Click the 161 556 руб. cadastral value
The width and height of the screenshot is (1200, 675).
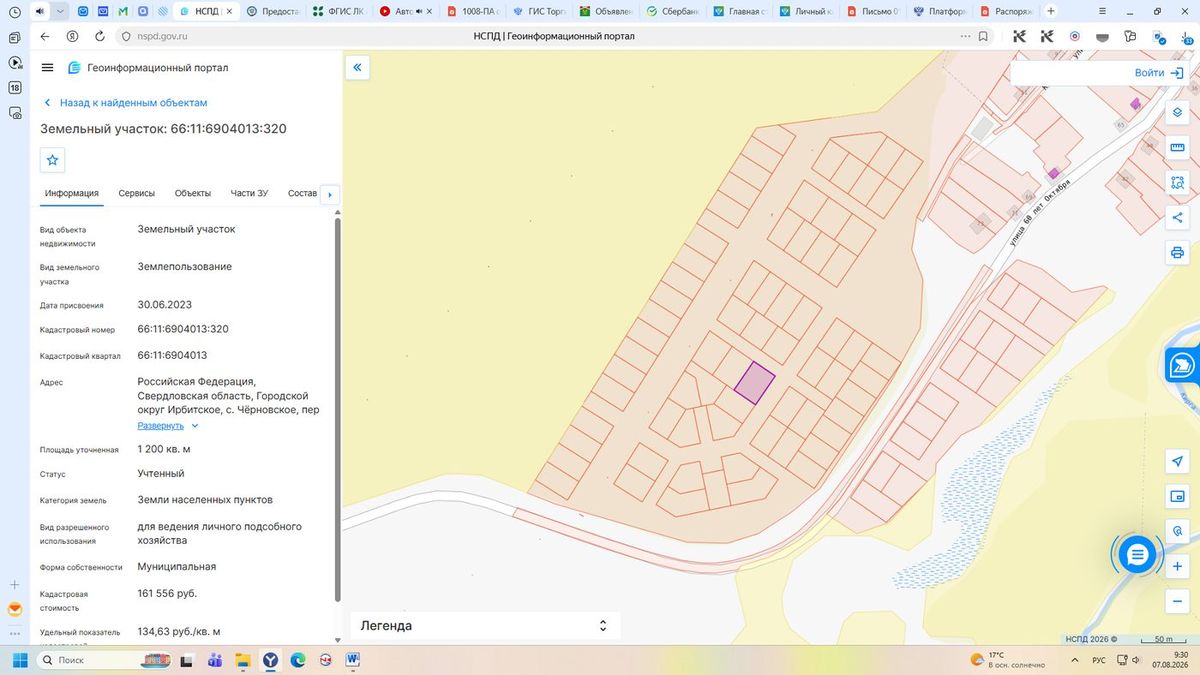click(x=167, y=593)
